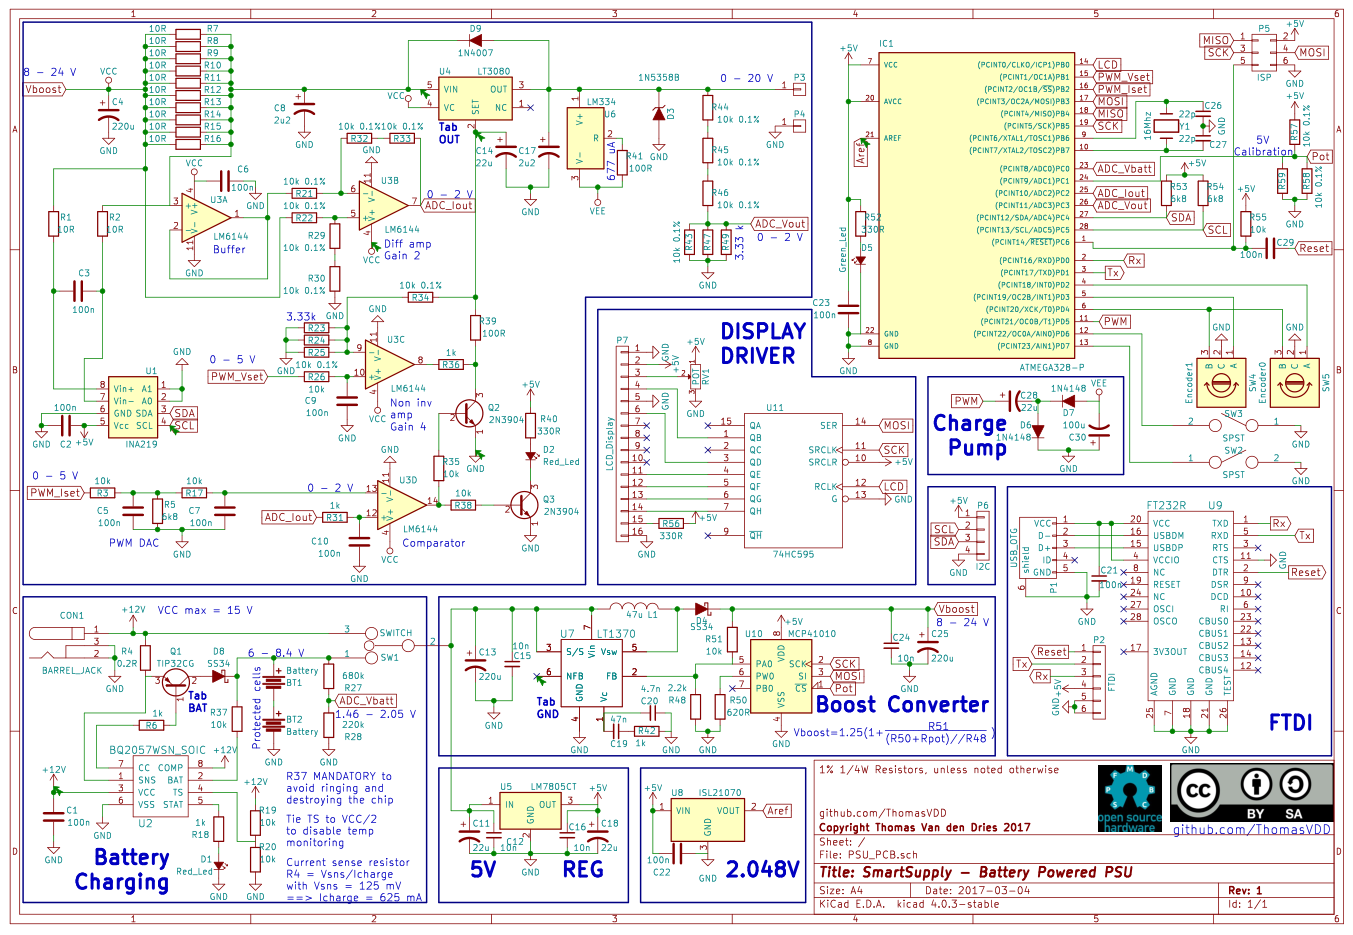The width and height of the screenshot is (1353, 935).
Task: Click the TIP32CG transistor symbol Q1
Action: point(175,680)
